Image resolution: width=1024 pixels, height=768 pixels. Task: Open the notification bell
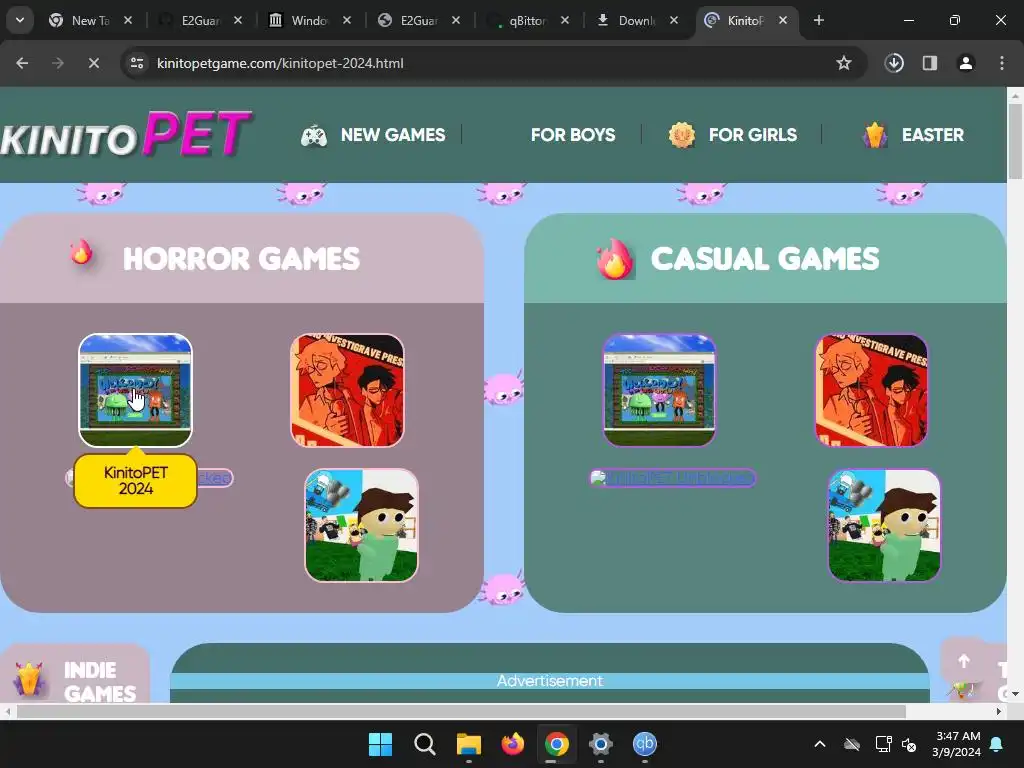click(x=997, y=744)
